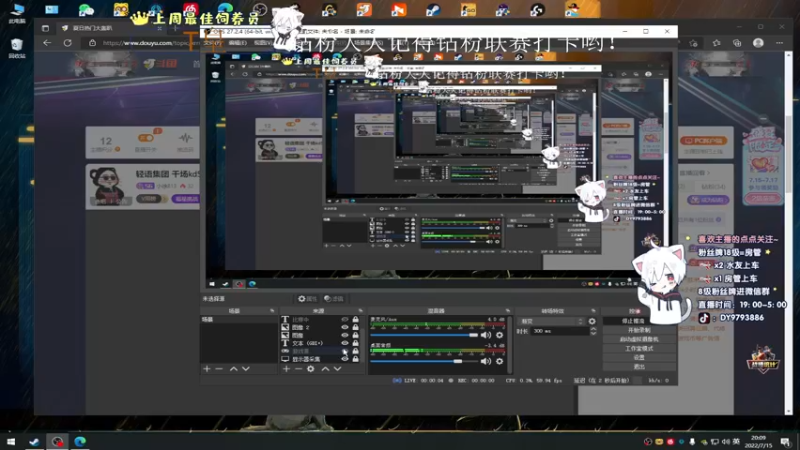This screenshot has width=800, height=450.
Task: Pop out the Sources dock via header icon
Action: (x=360, y=311)
